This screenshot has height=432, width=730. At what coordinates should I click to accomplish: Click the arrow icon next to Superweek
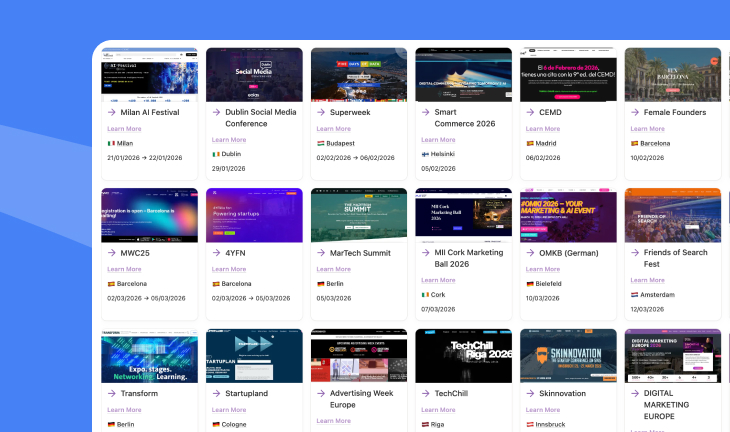coord(321,112)
